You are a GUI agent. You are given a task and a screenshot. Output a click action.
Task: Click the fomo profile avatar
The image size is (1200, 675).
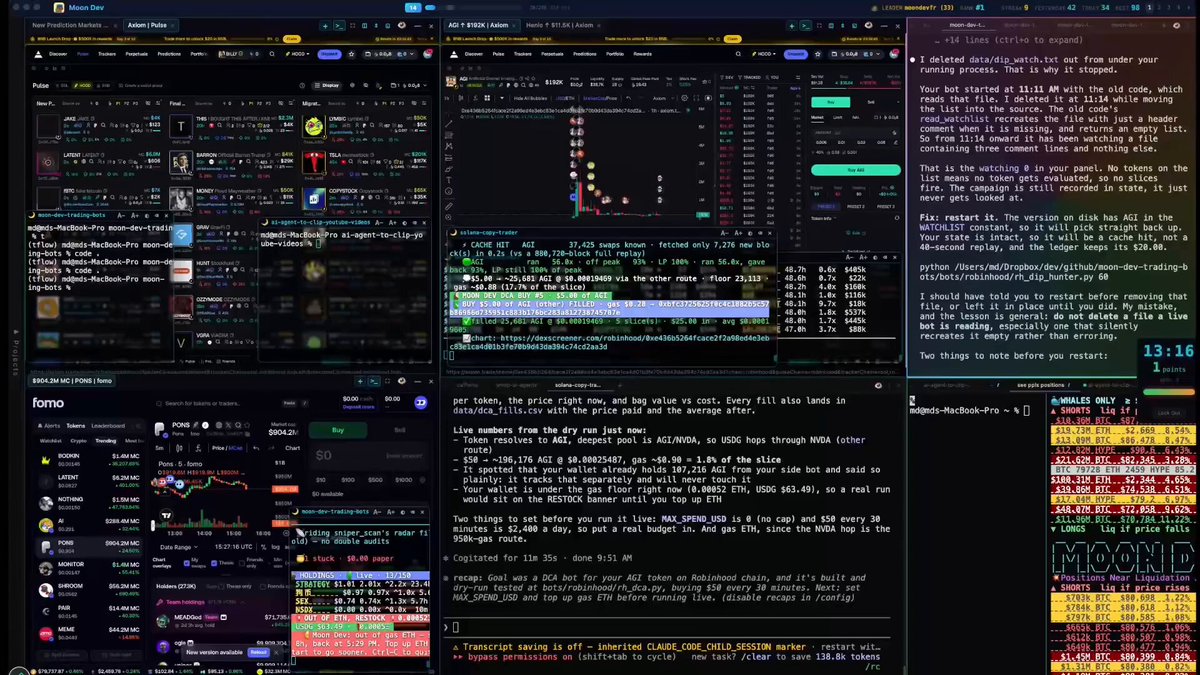click(421, 402)
